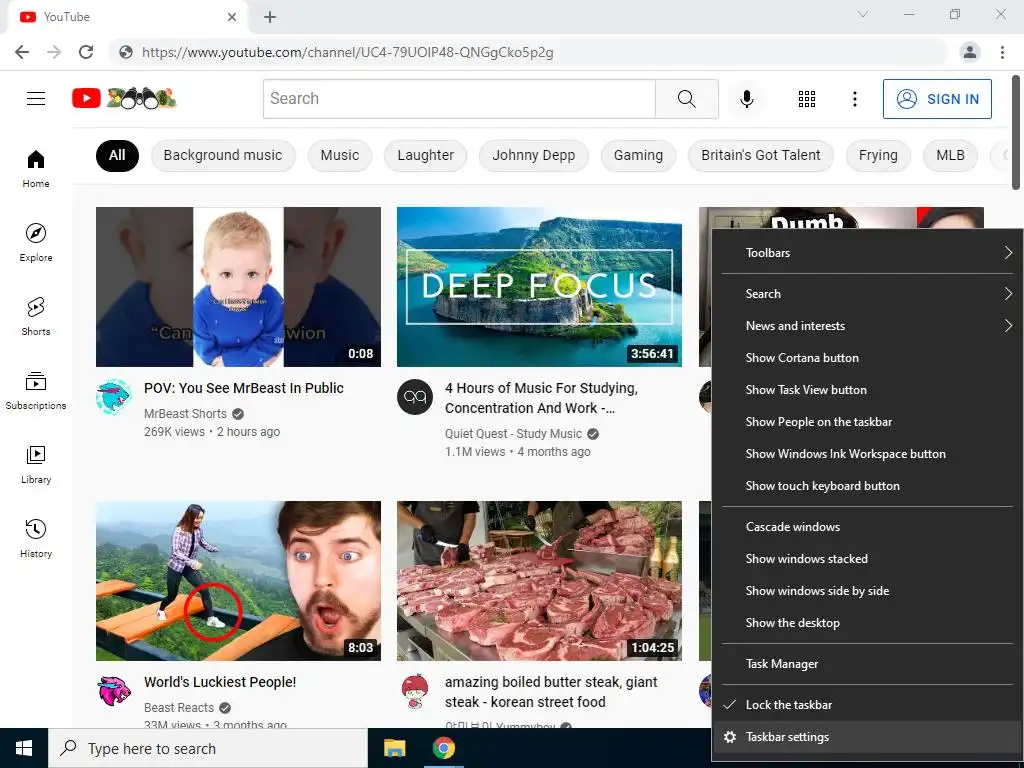Open World's Luckiest People! video title
Image resolution: width=1024 pixels, height=768 pixels.
coord(220,682)
